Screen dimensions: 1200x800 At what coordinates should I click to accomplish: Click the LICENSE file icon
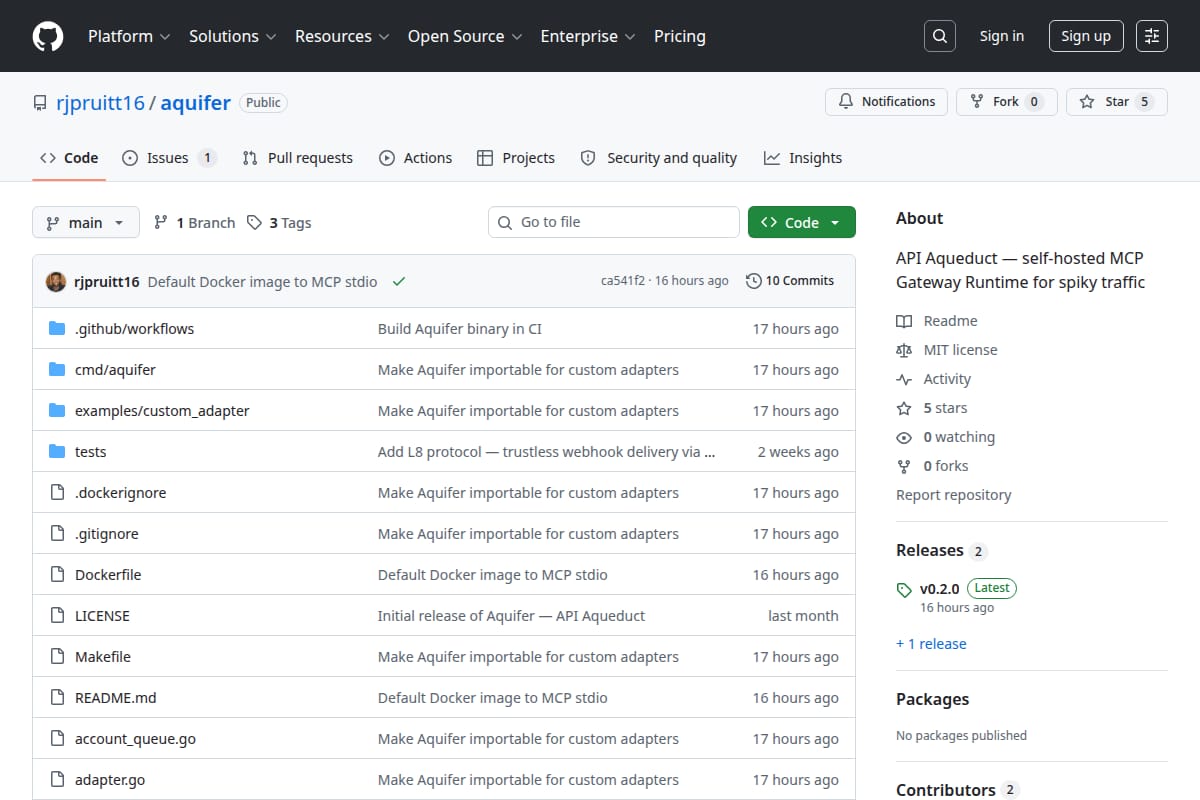[x=57, y=616]
